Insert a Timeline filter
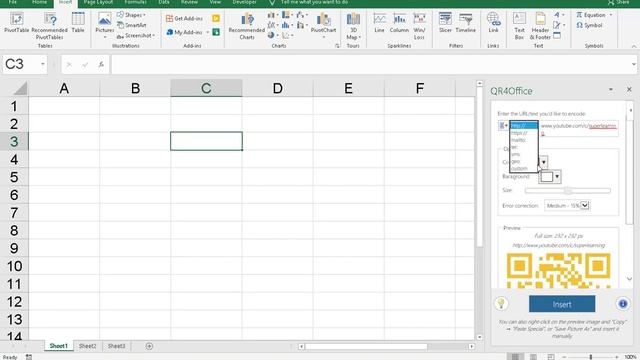The width and height of the screenshot is (640, 360). 465,23
